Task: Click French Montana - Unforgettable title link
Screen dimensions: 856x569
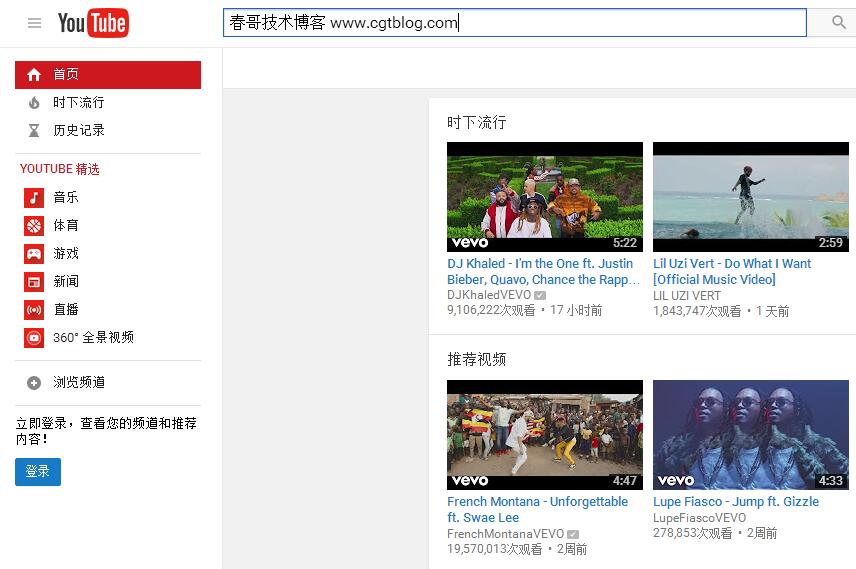Action: tap(538, 510)
